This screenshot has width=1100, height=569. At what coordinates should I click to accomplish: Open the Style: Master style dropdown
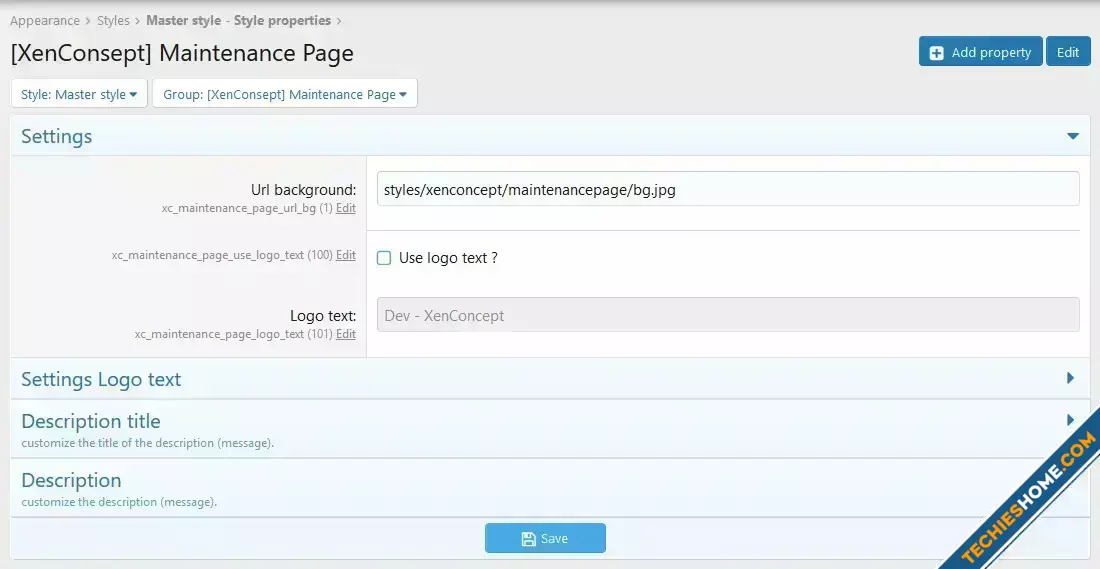(x=79, y=94)
